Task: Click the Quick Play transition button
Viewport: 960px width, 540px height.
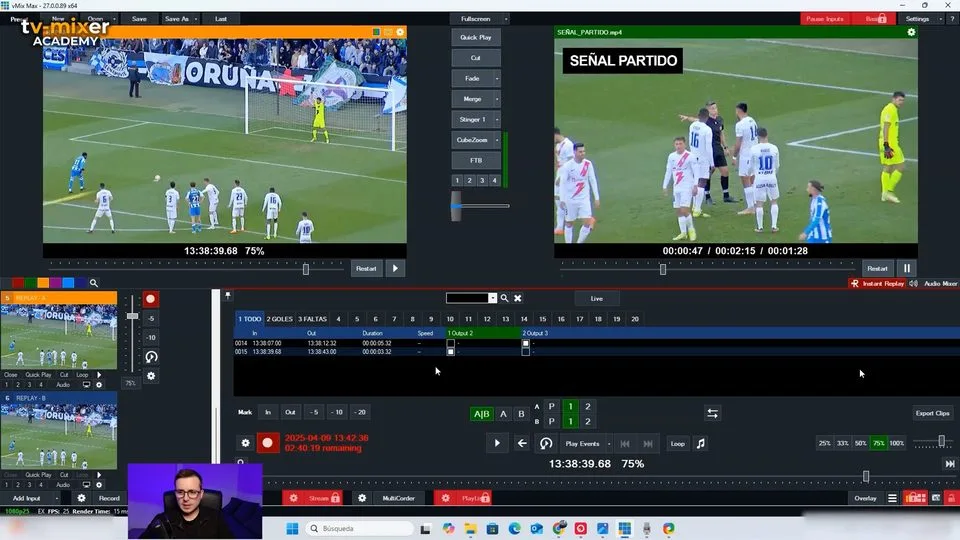Action: pyautogui.click(x=476, y=37)
